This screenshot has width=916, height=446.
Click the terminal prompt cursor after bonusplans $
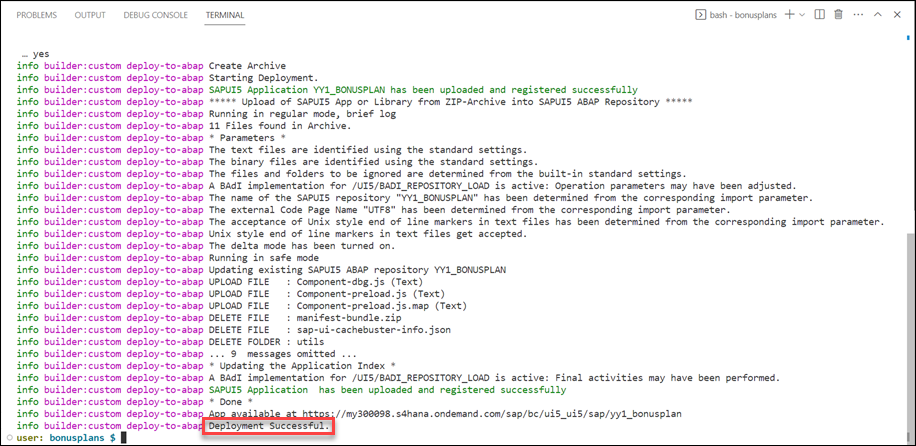click(x=123, y=437)
